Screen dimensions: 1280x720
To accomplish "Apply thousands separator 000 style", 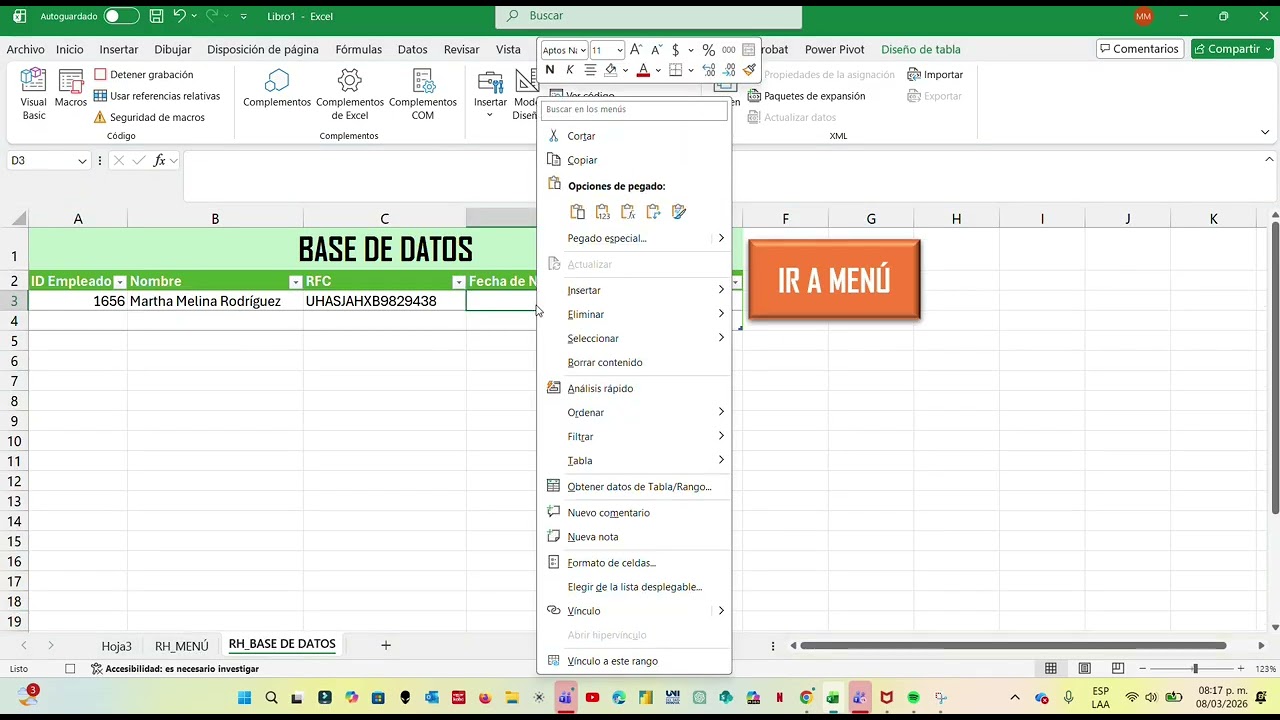I will [x=728, y=50].
